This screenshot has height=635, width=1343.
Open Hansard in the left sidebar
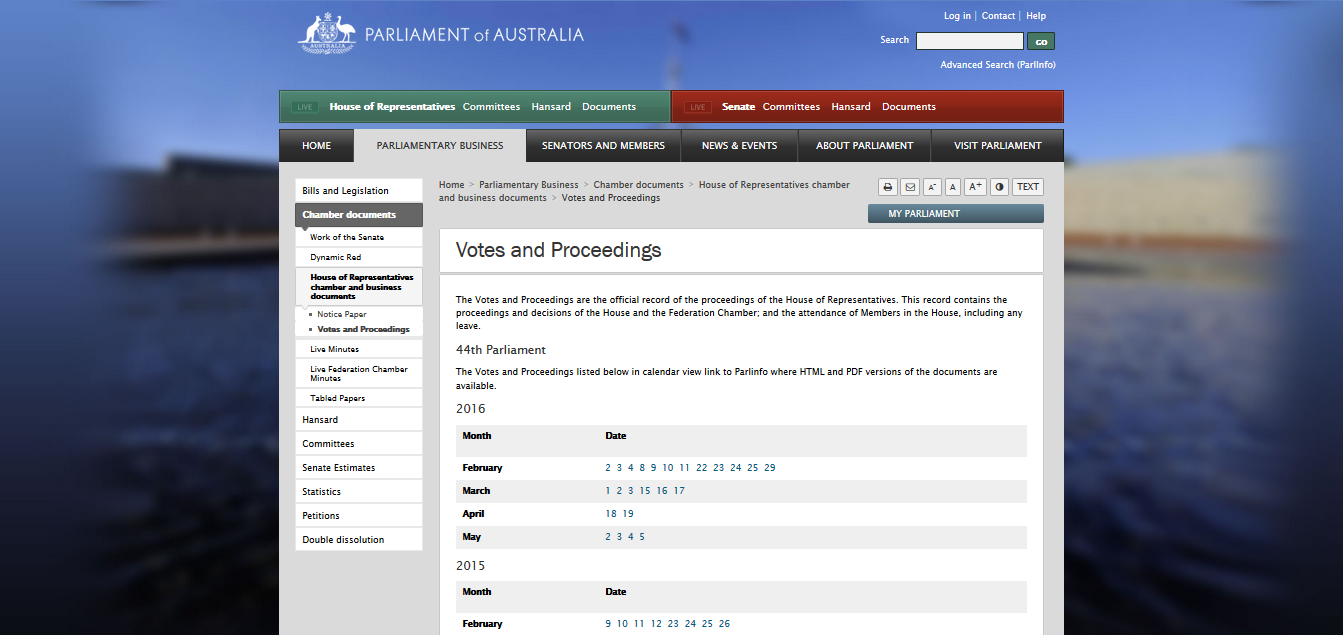pyautogui.click(x=359, y=420)
